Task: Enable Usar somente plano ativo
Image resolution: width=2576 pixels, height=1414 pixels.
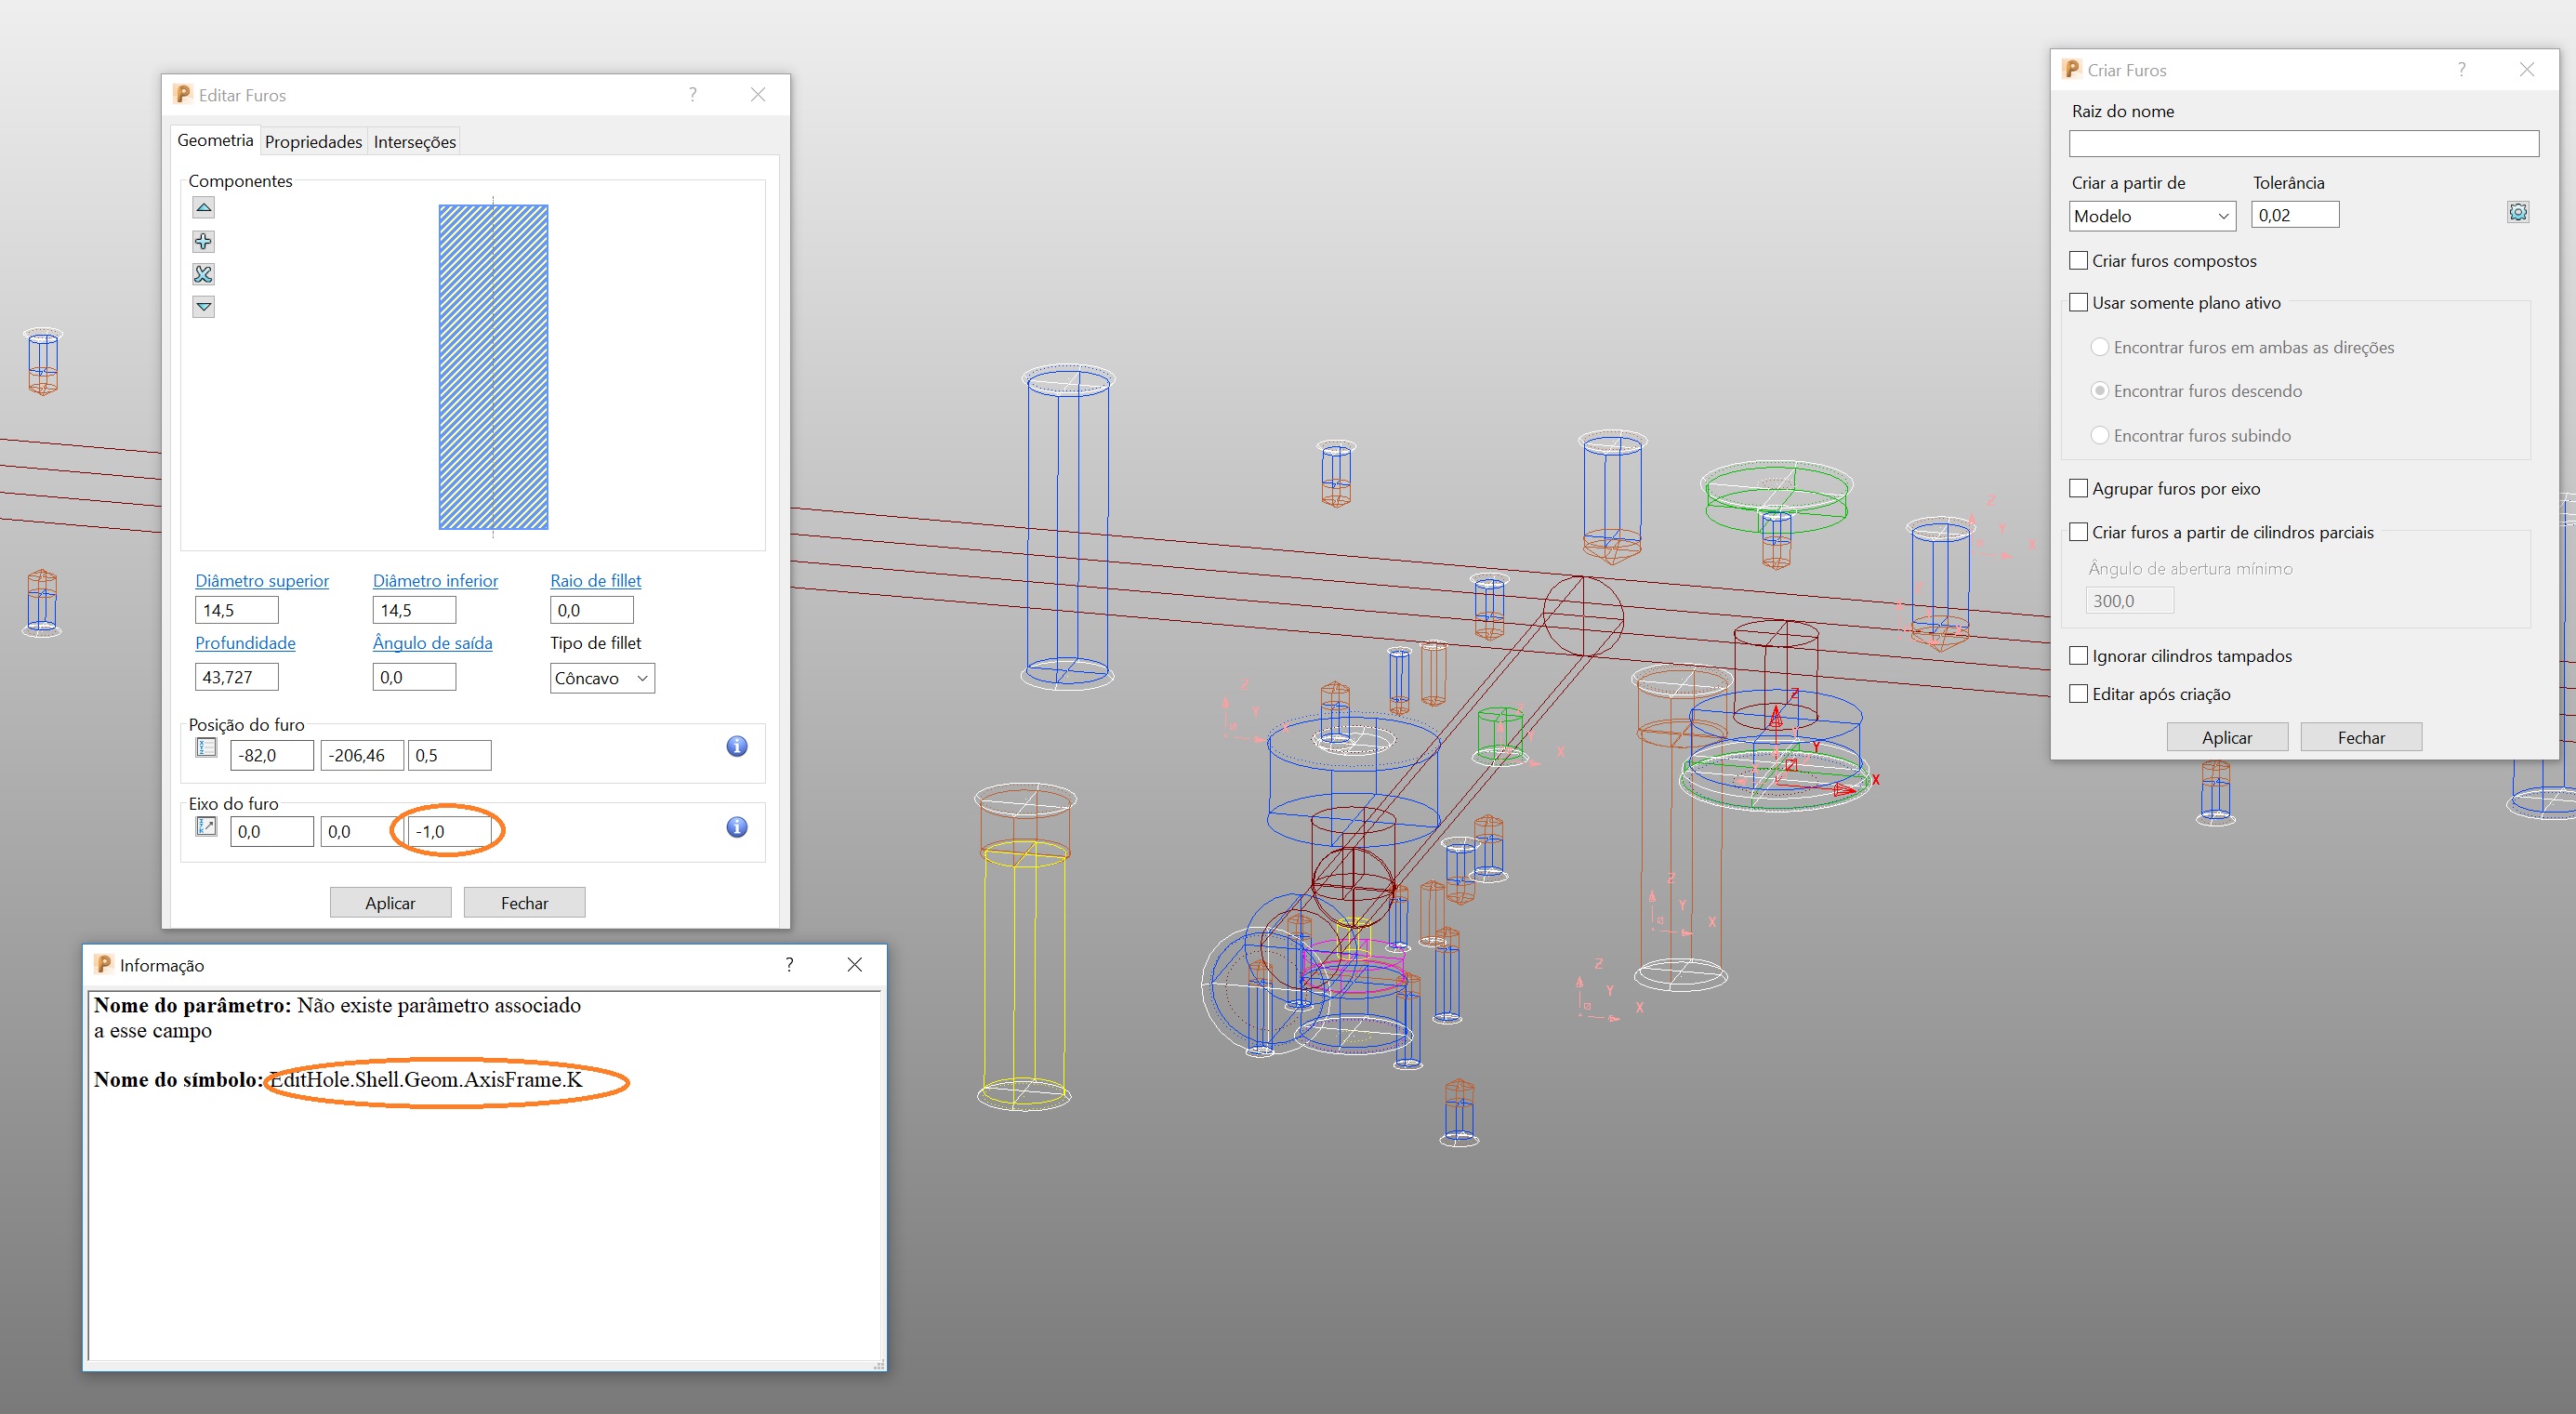Action: 2078,303
